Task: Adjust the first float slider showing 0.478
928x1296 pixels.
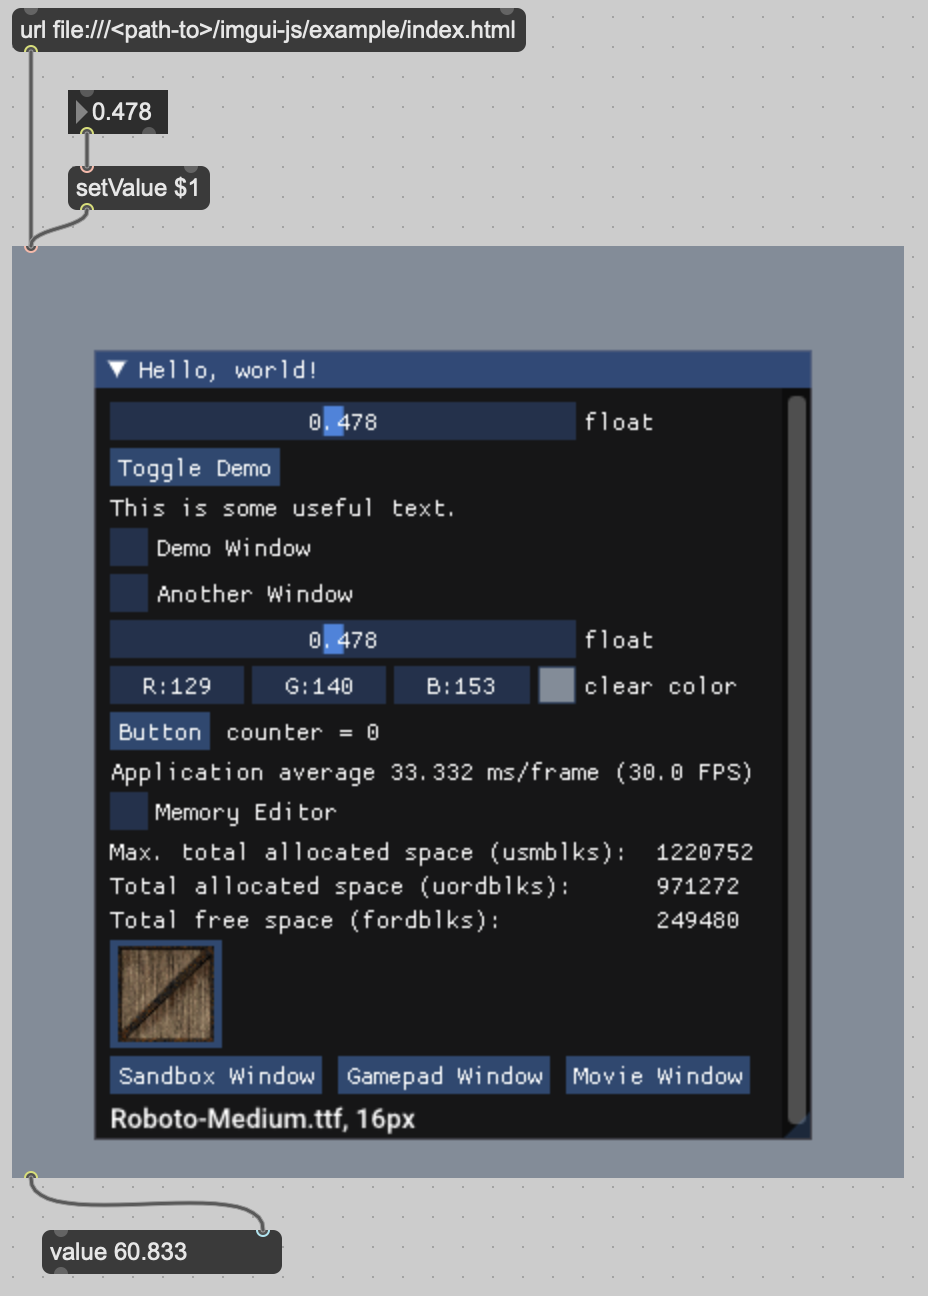Action: pyautogui.click(x=343, y=422)
